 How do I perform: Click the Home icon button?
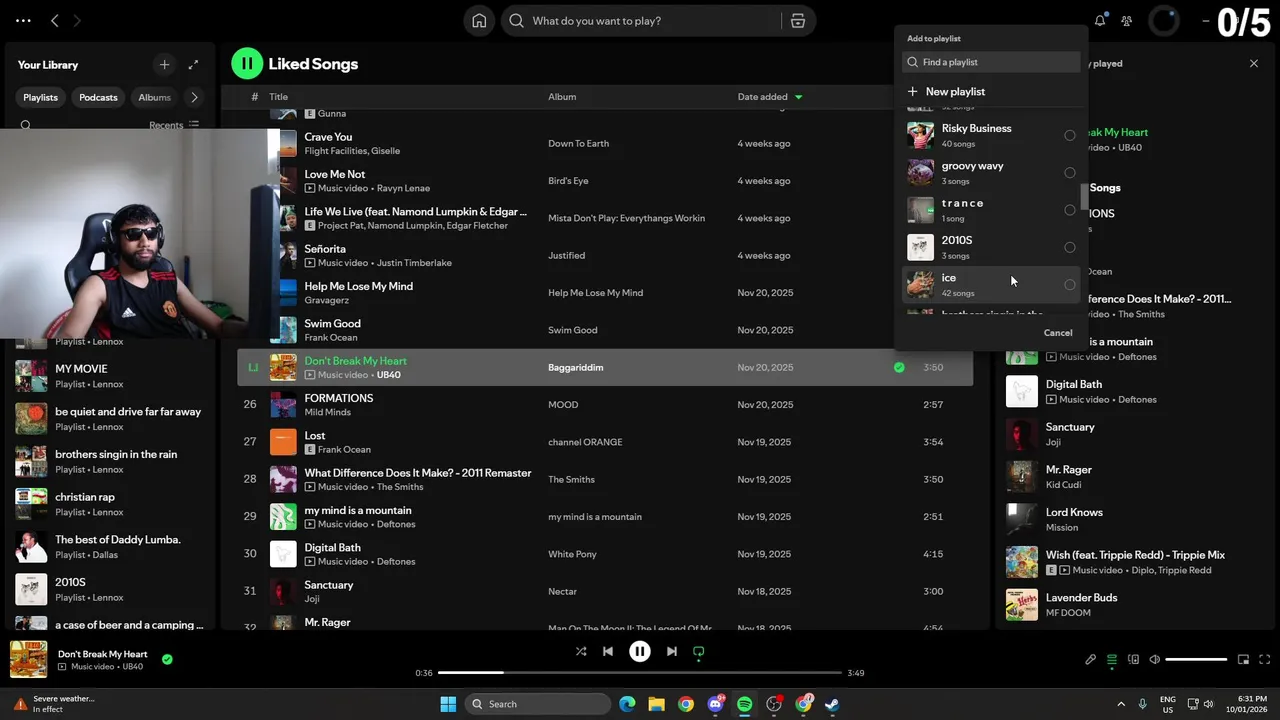[479, 20]
